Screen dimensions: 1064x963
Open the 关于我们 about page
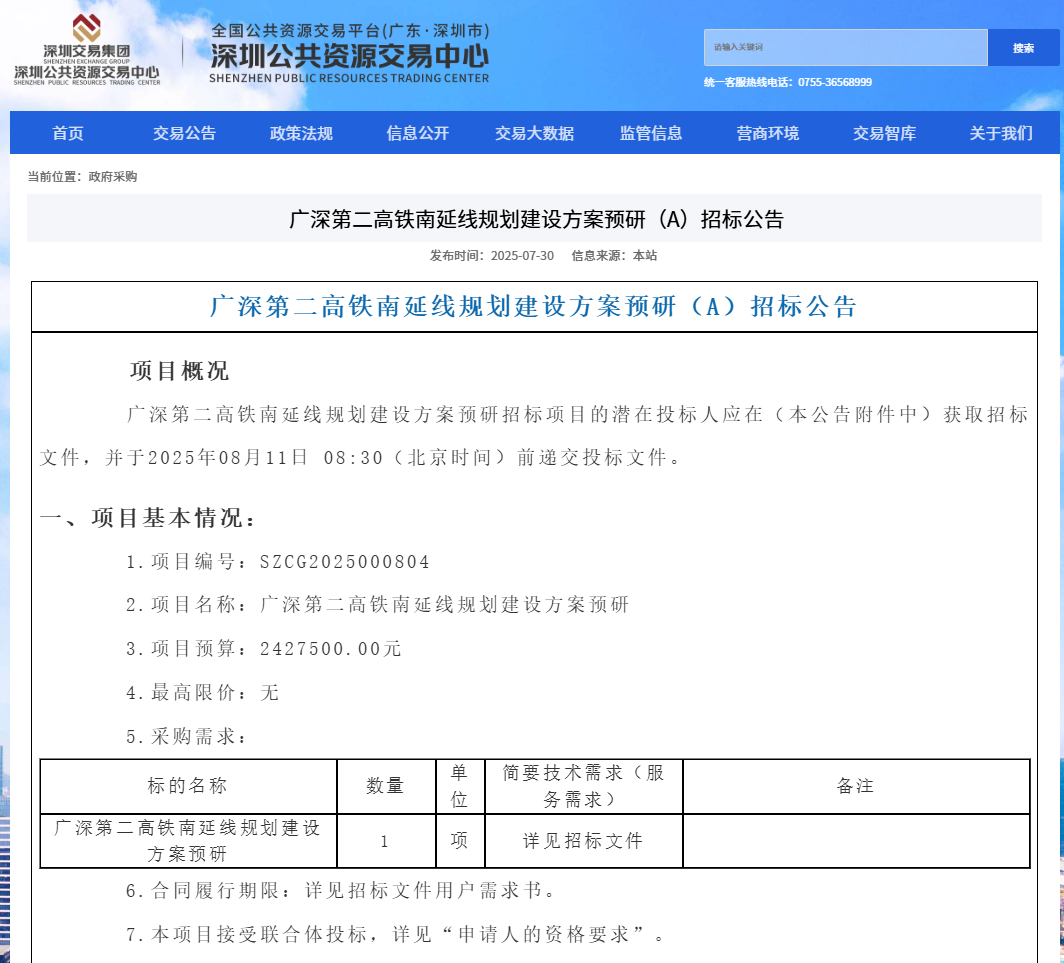click(1000, 133)
